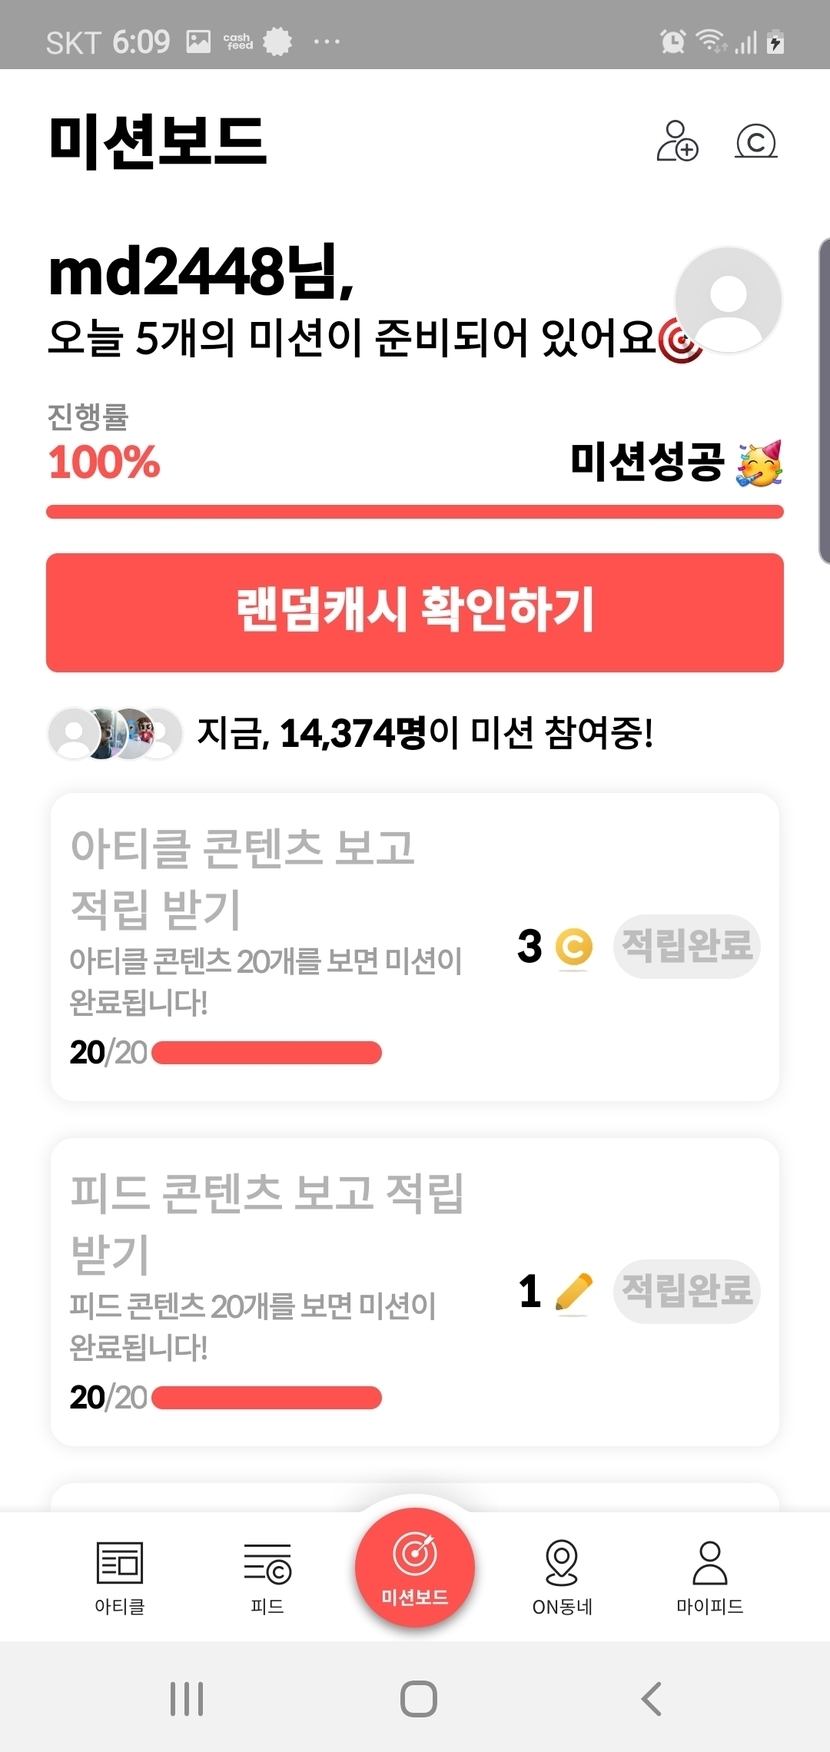830x1752 pixels.
Task: Open the cash coin icon in header
Action: tap(756, 141)
